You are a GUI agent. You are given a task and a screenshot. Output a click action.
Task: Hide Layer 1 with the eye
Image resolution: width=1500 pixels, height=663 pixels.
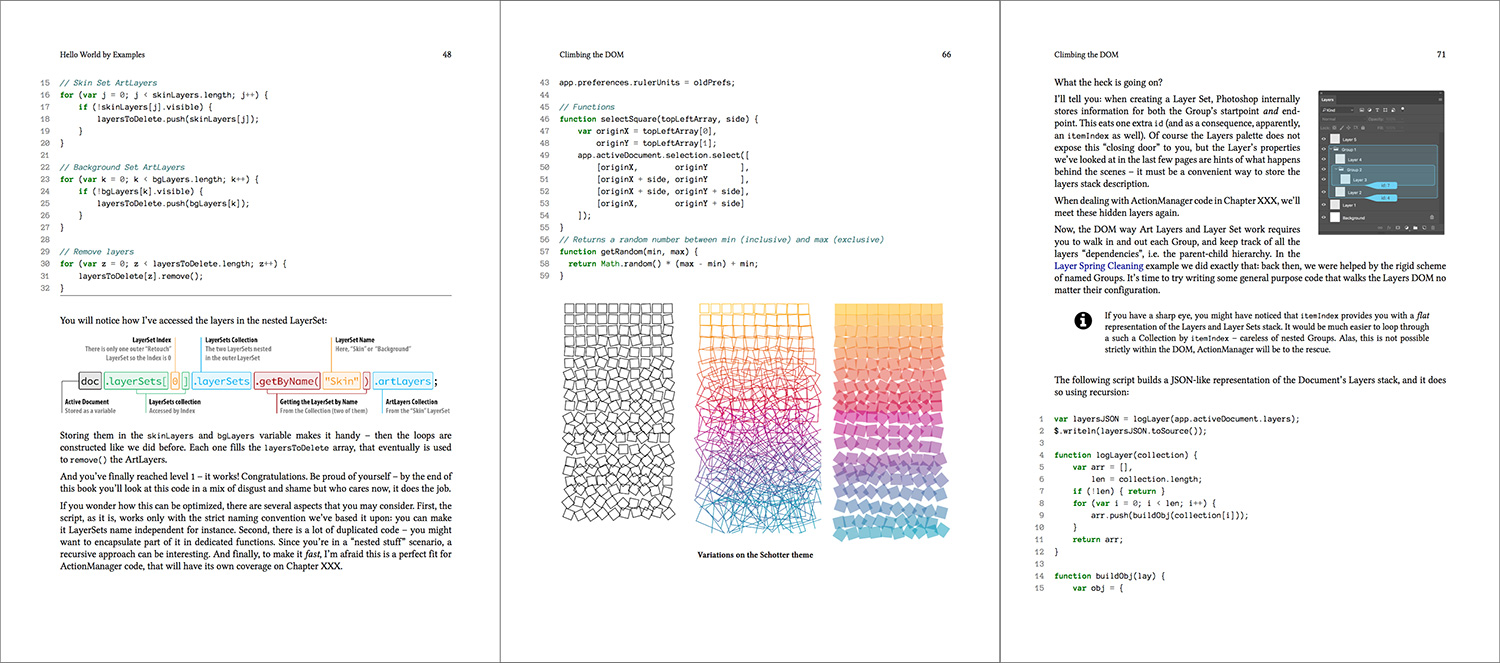1324,204
